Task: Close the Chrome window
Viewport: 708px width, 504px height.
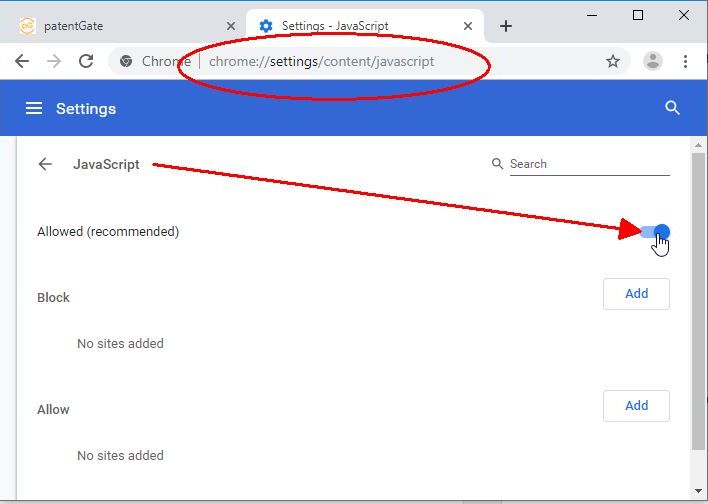Action: [684, 15]
